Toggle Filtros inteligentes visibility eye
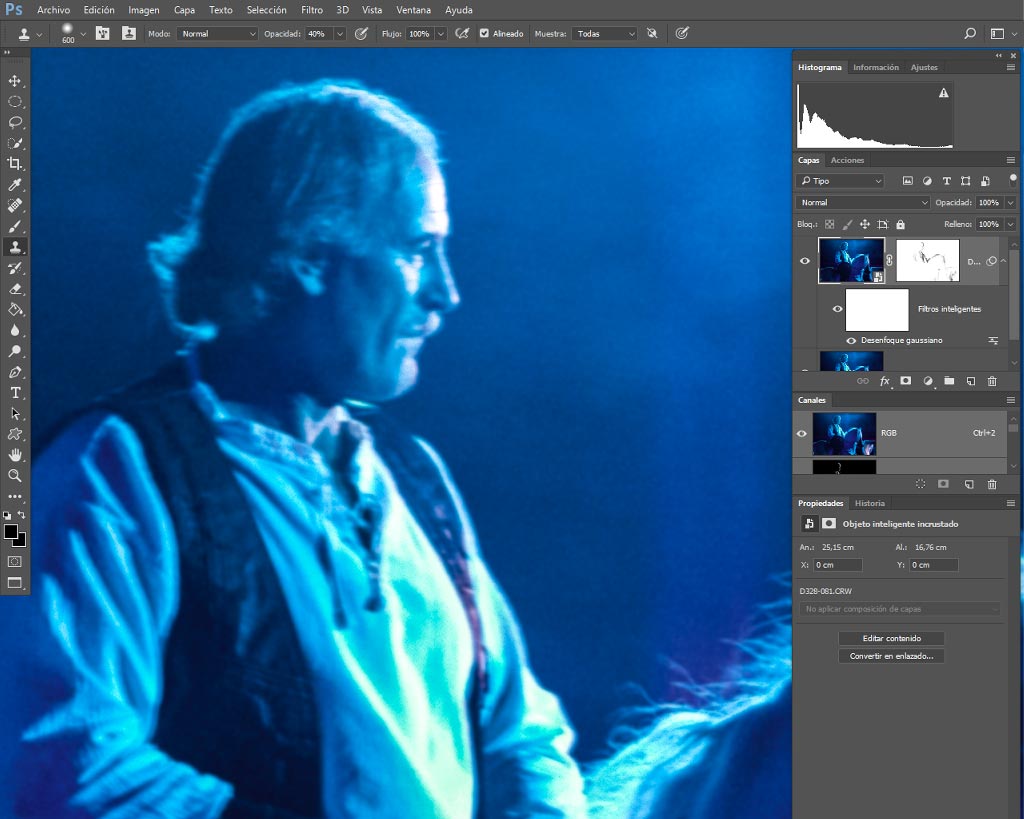Screen dimensions: 1024x819 tap(837, 309)
